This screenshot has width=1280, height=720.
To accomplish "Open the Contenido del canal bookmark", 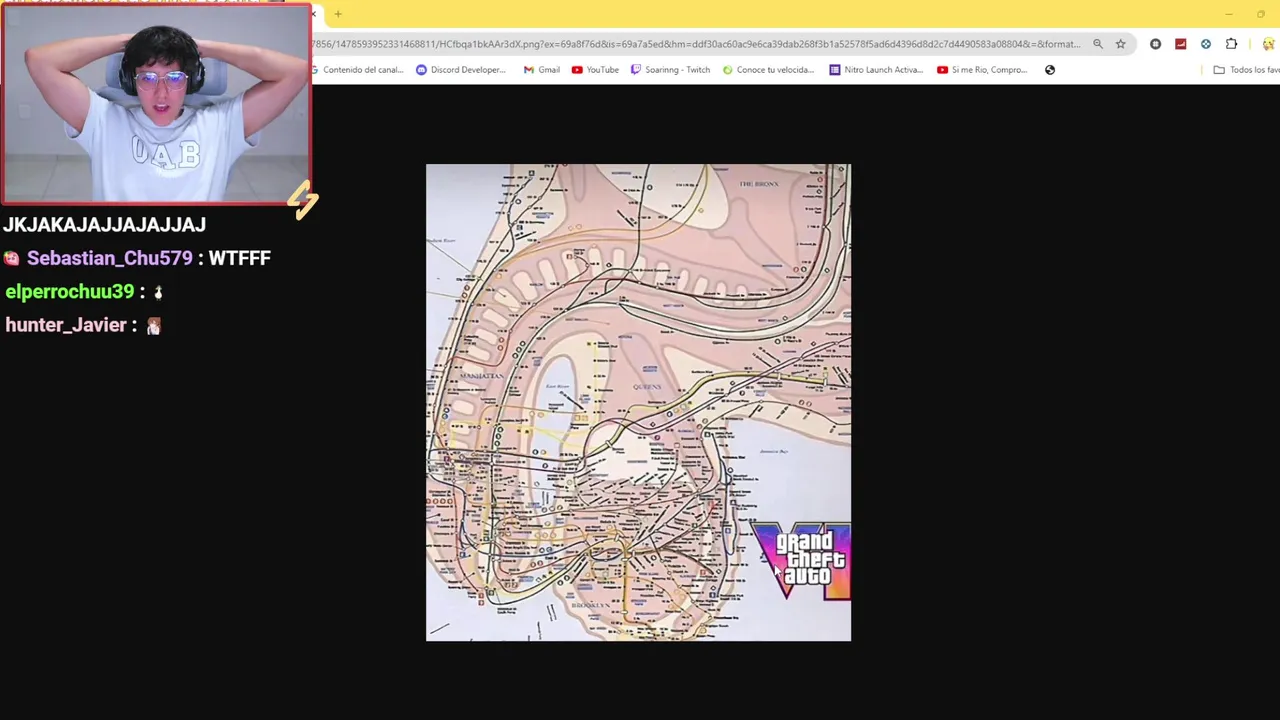I will click(357, 70).
